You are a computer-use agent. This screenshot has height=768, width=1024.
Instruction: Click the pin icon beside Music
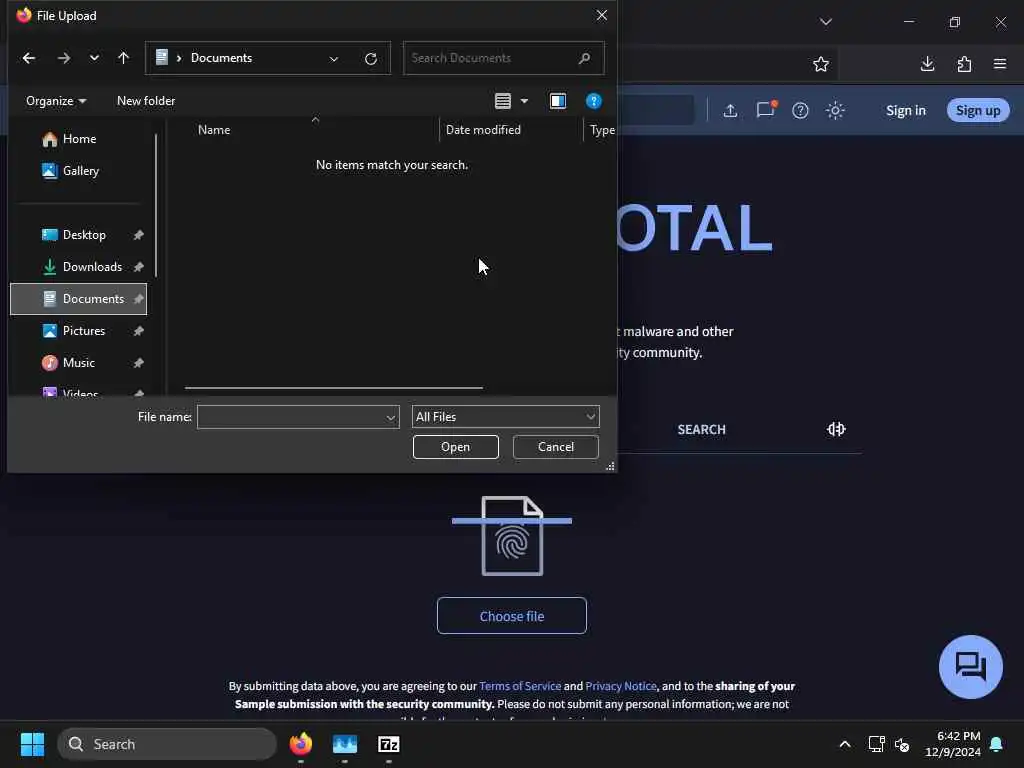click(x=138, y=363)
